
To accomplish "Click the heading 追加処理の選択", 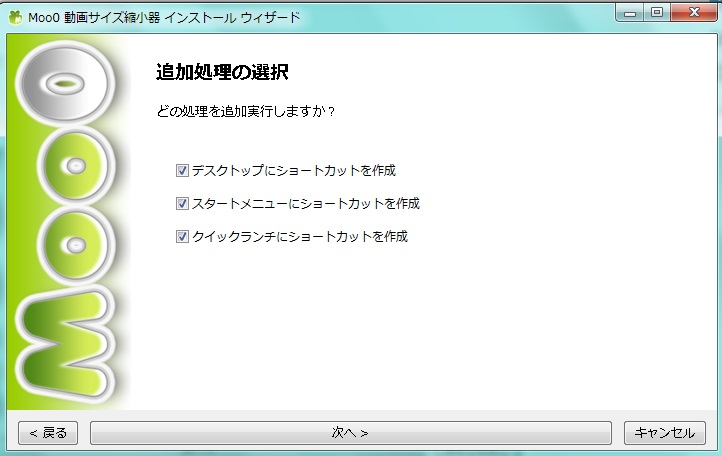I will (x=222, y=72).
